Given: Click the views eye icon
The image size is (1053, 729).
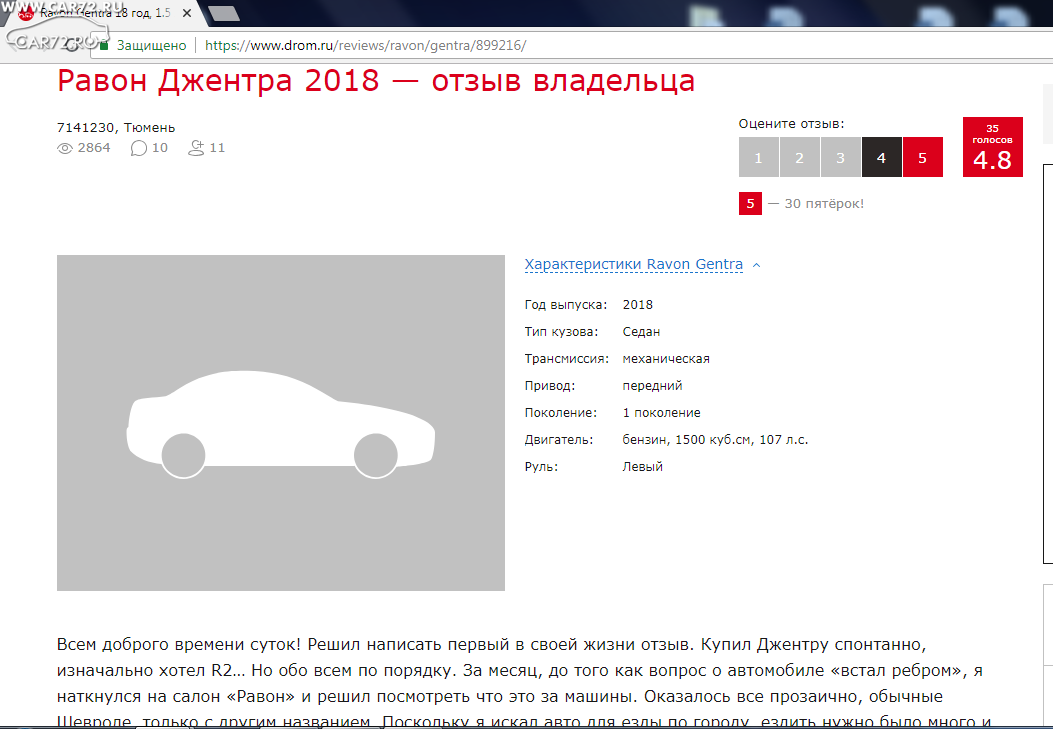Looking at the screenshot, I should tap(64, 148).
